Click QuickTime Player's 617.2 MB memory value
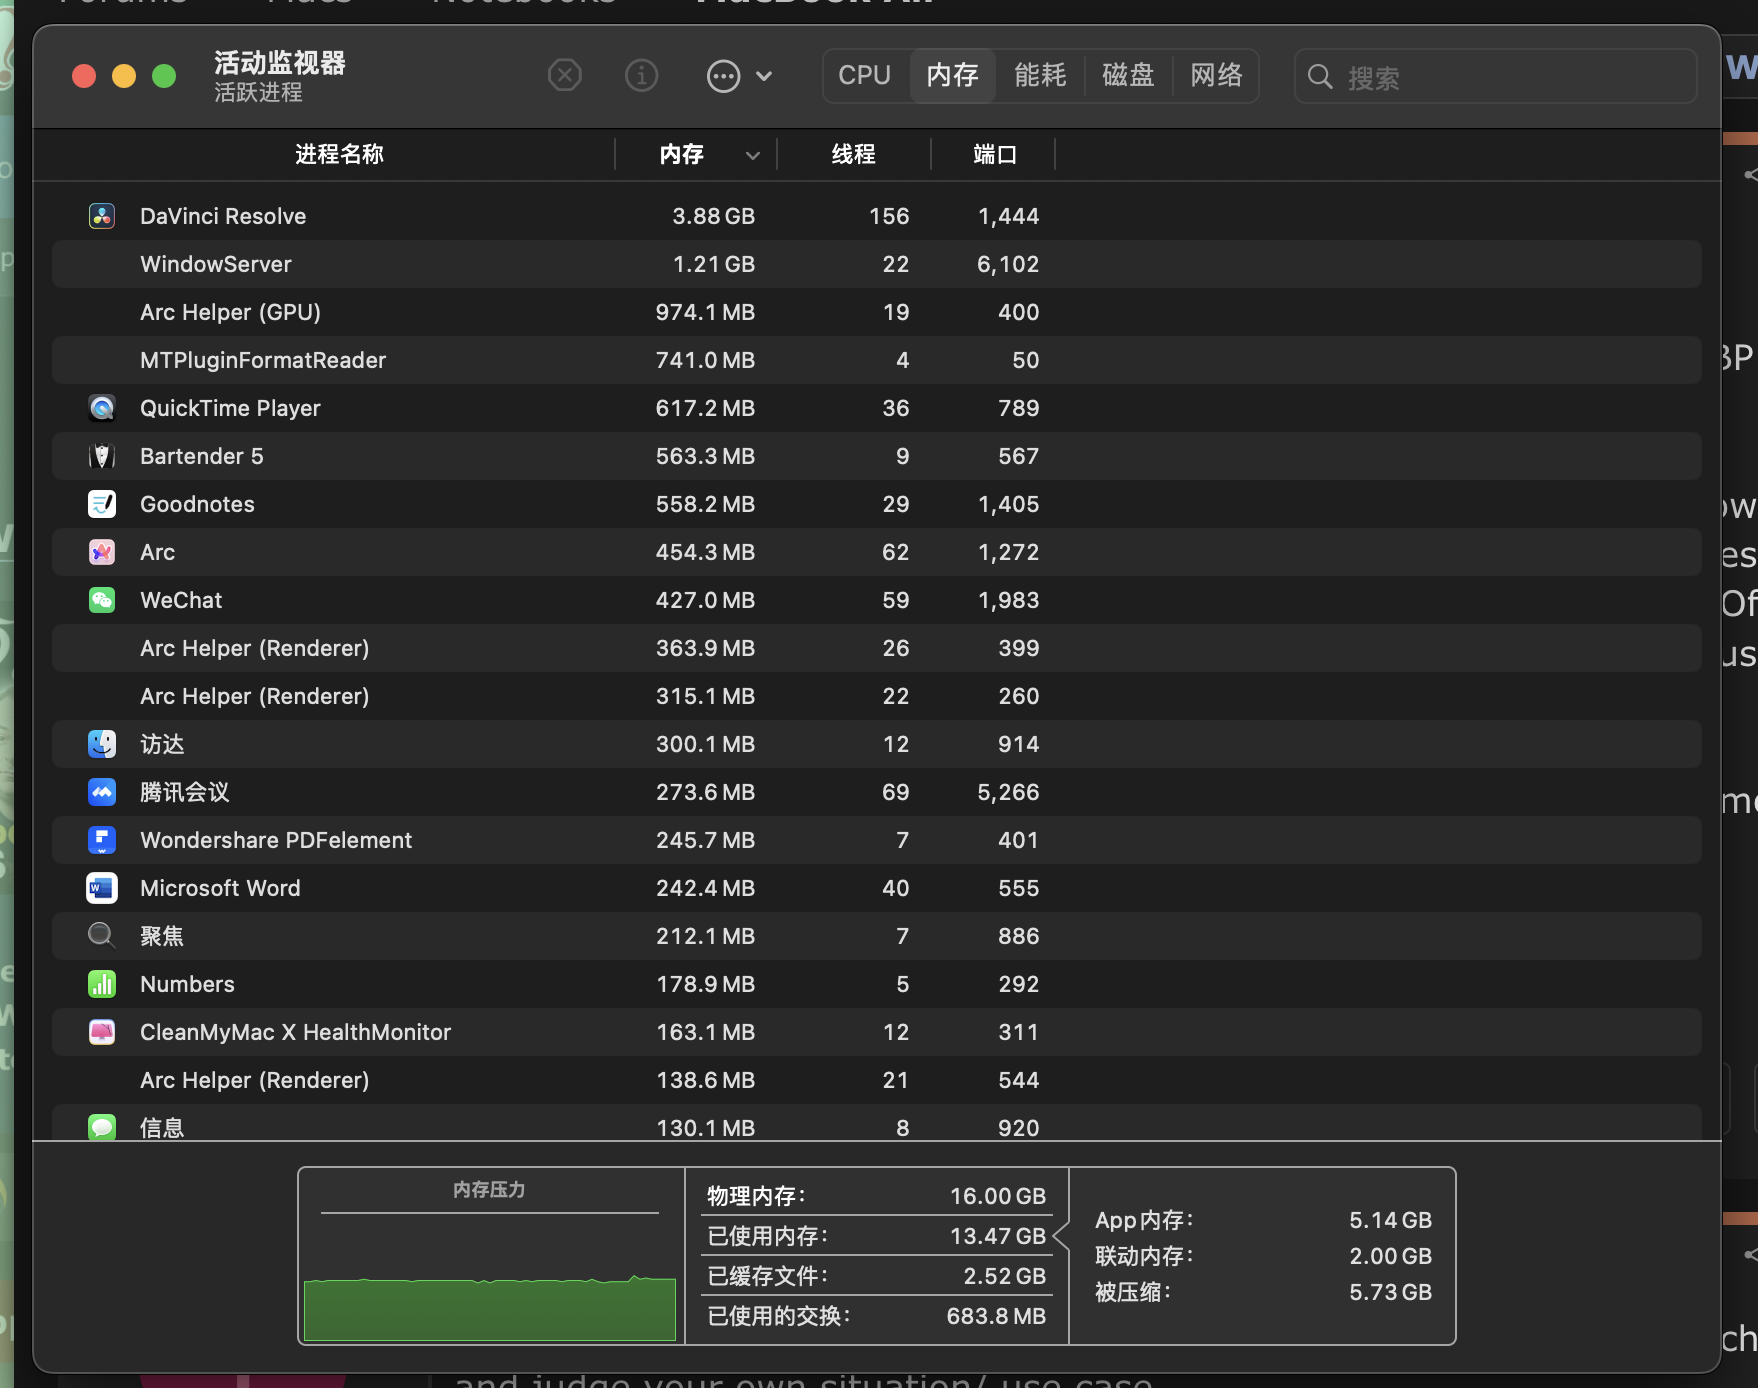The image size is (1758, 1388). [705, 408]
